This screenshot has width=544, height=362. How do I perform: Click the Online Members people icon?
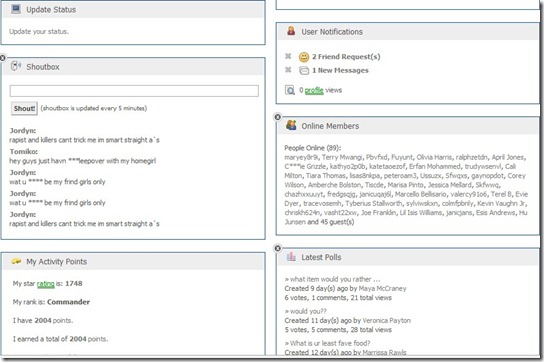coord(291,125)
